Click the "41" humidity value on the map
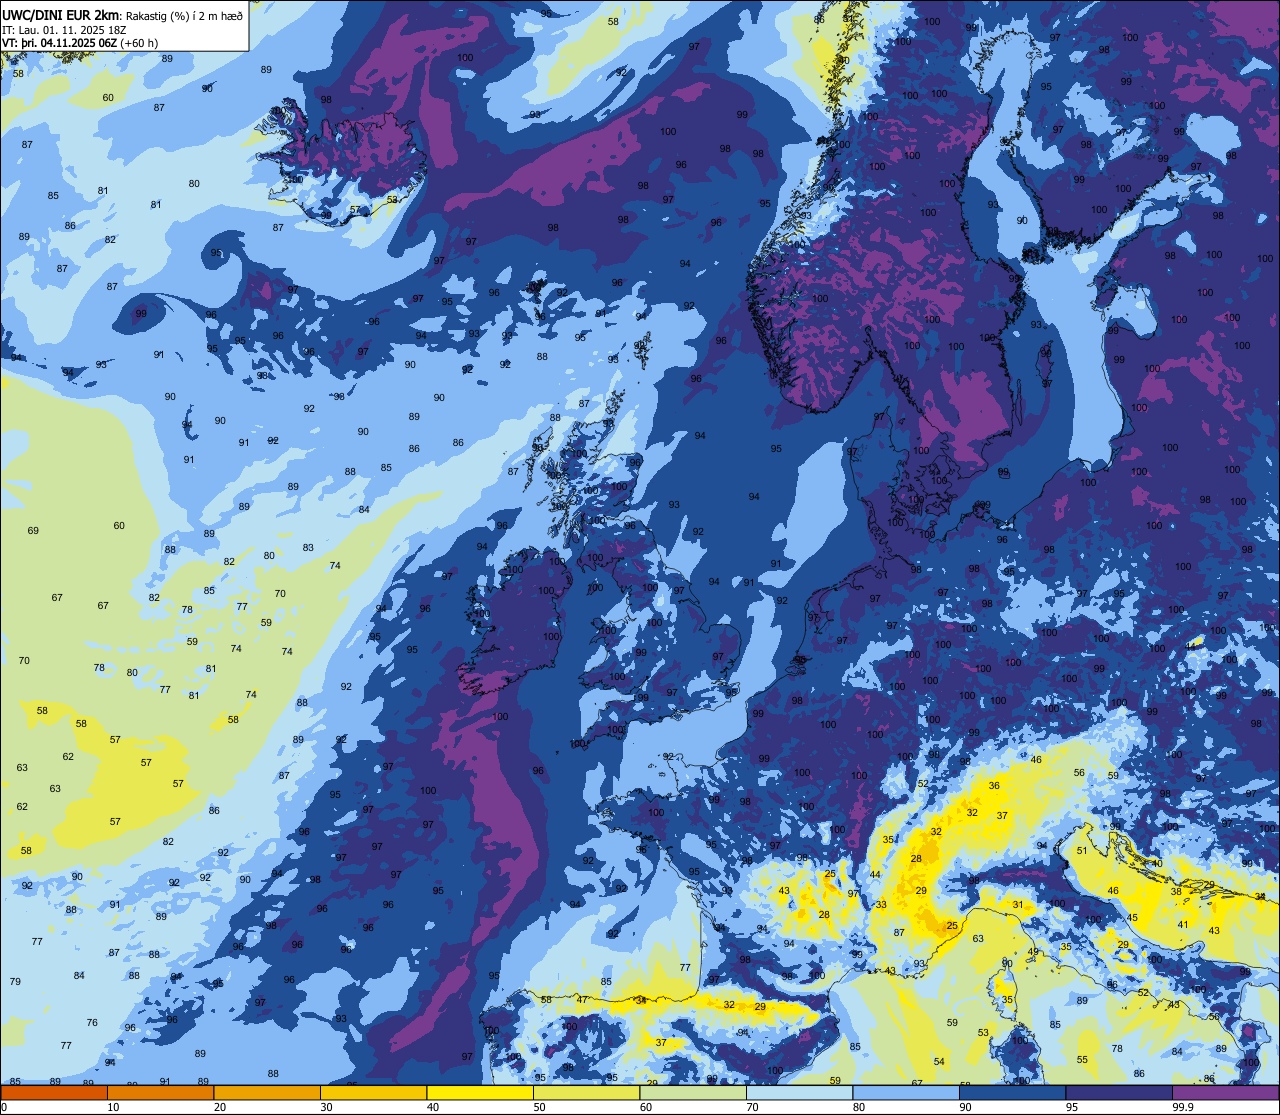Viewport: 1280px width, 1115px height. pyautogui.click(x=1183, y=924)
